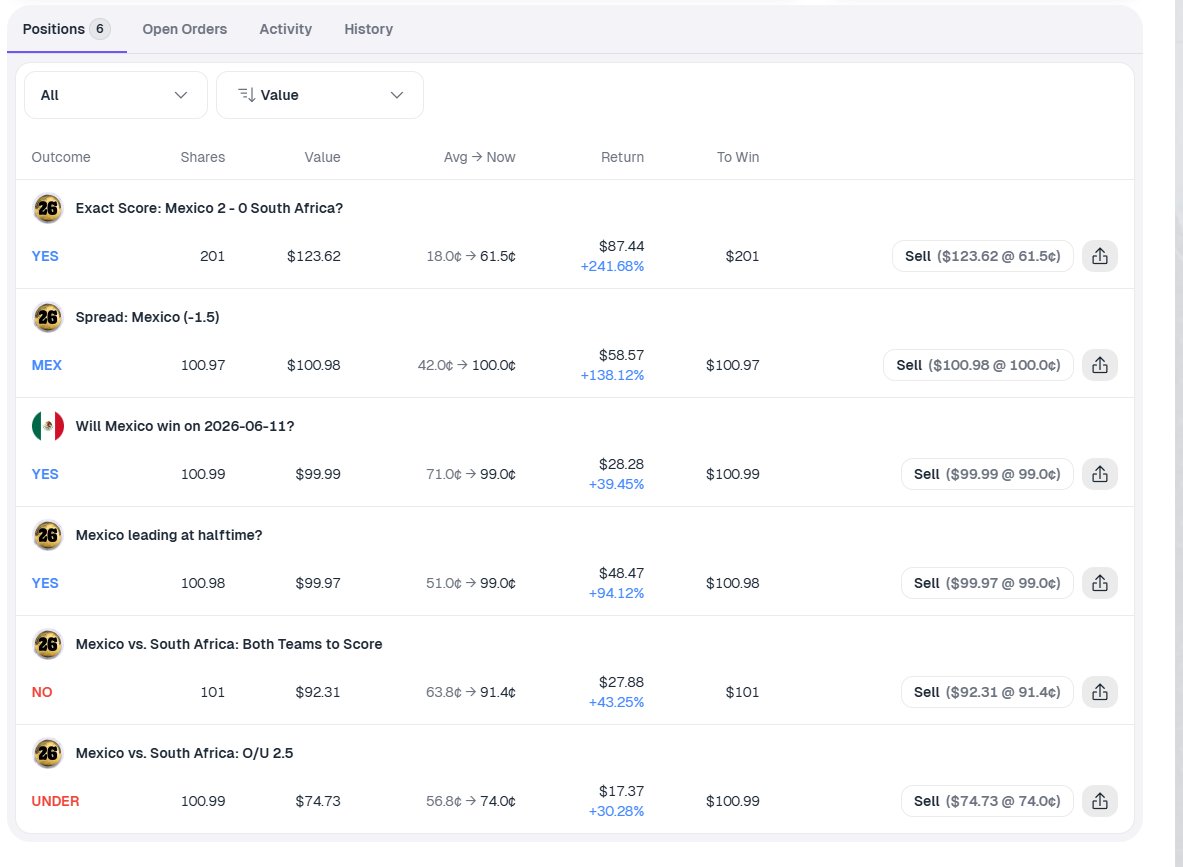Click the NO outcome label
Screen dimensions: 1183x867
tap(42, 692)
